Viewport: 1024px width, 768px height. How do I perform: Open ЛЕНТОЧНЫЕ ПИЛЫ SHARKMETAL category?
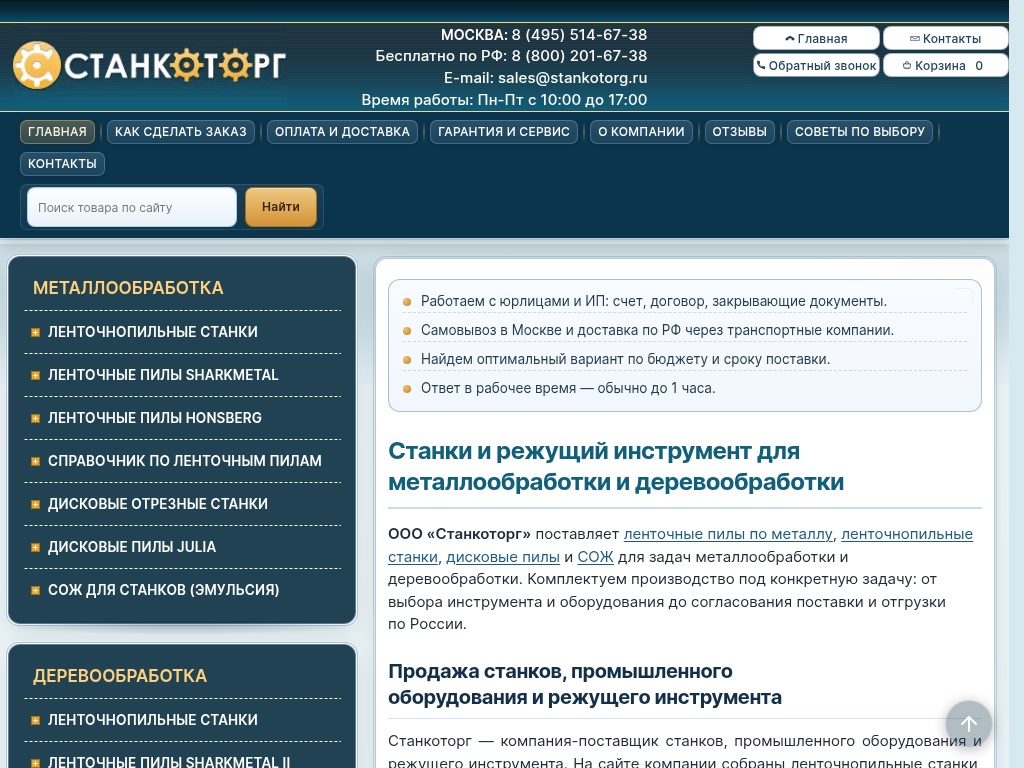pyautogui.click(x=163, y=375)
